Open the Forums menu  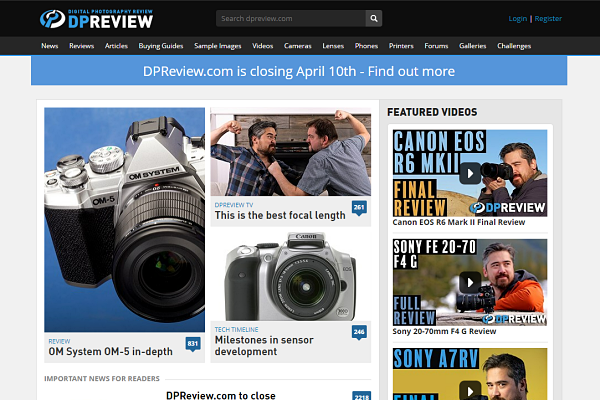436,46
